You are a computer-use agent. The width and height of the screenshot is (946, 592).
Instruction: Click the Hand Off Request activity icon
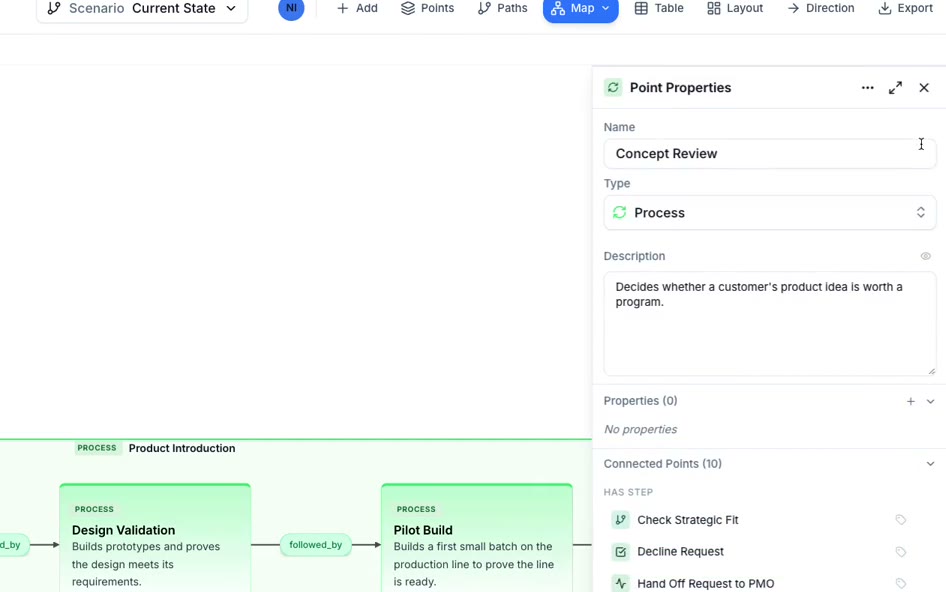tap(620, 584)
